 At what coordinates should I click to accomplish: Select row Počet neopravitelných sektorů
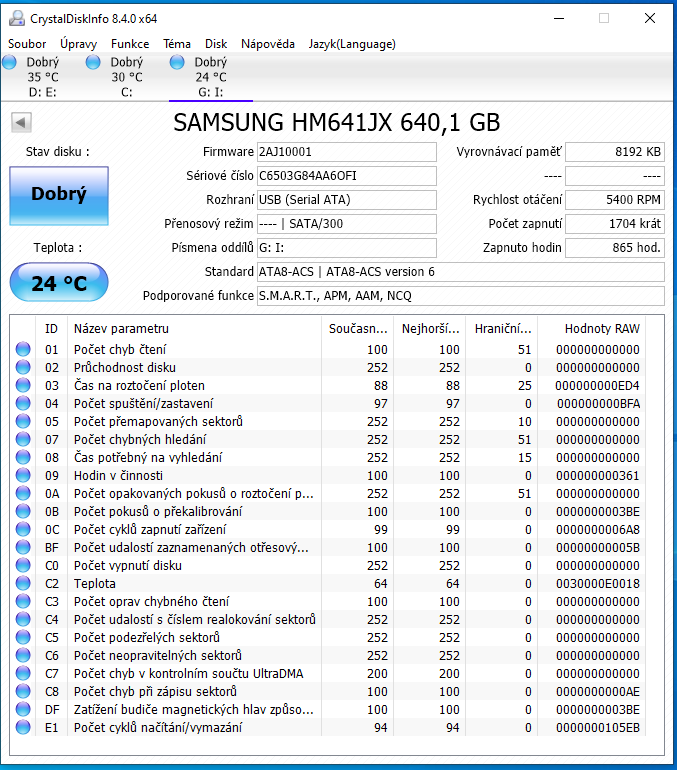pos(328,656)
